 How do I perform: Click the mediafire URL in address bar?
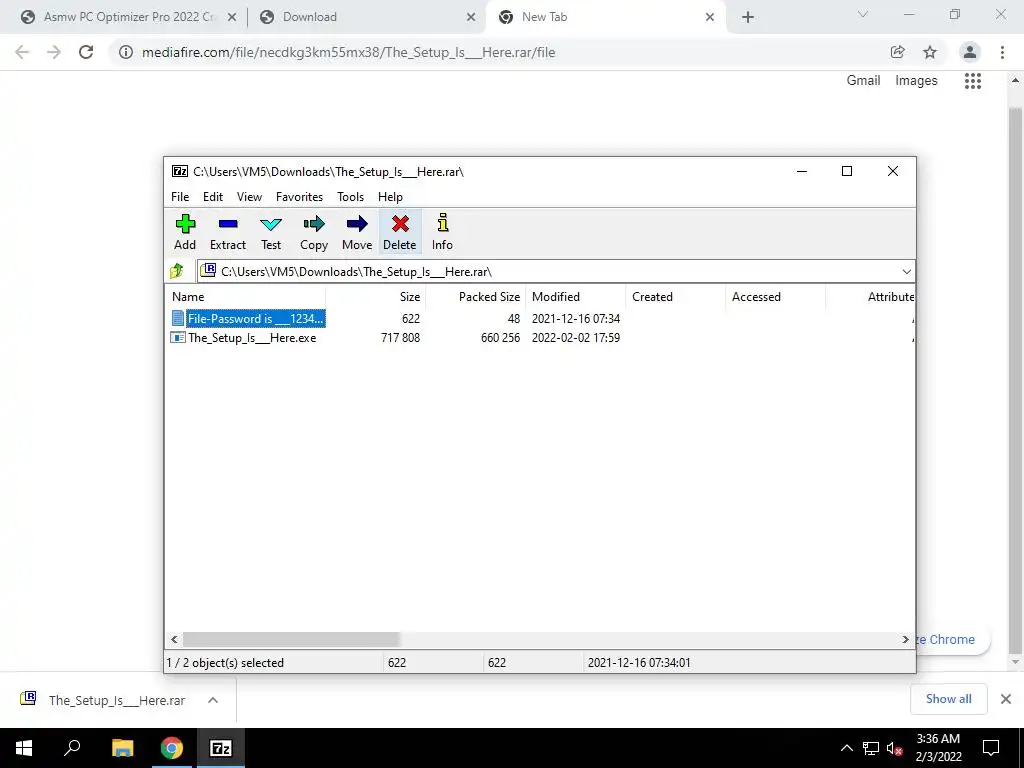(348, 52)
